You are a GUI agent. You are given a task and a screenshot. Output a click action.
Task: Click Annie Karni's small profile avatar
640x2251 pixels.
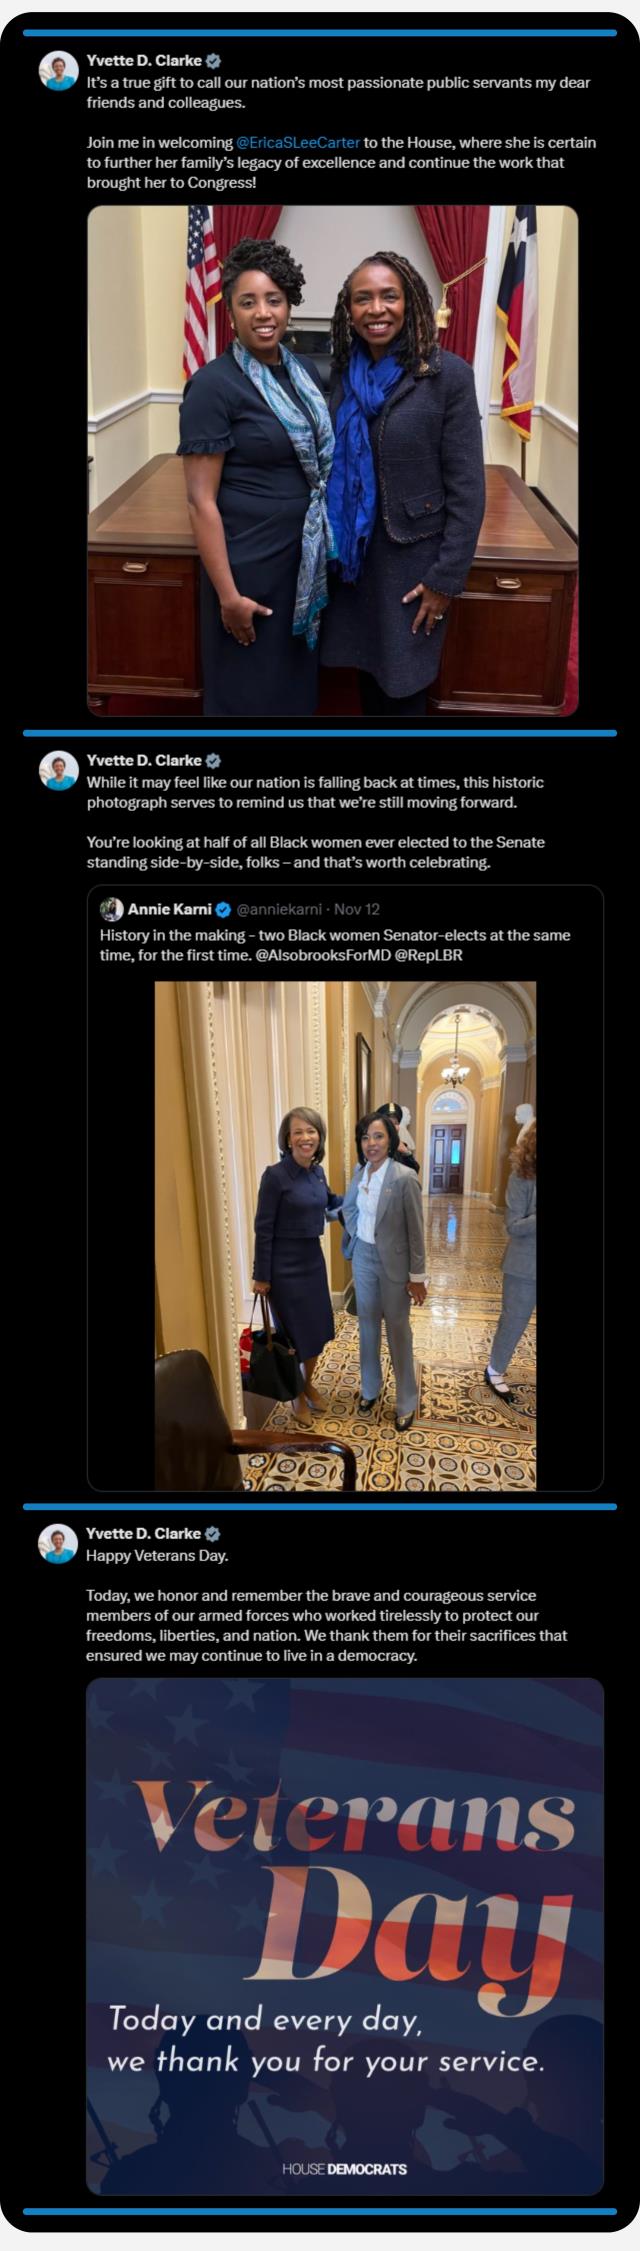coord(111,909)
